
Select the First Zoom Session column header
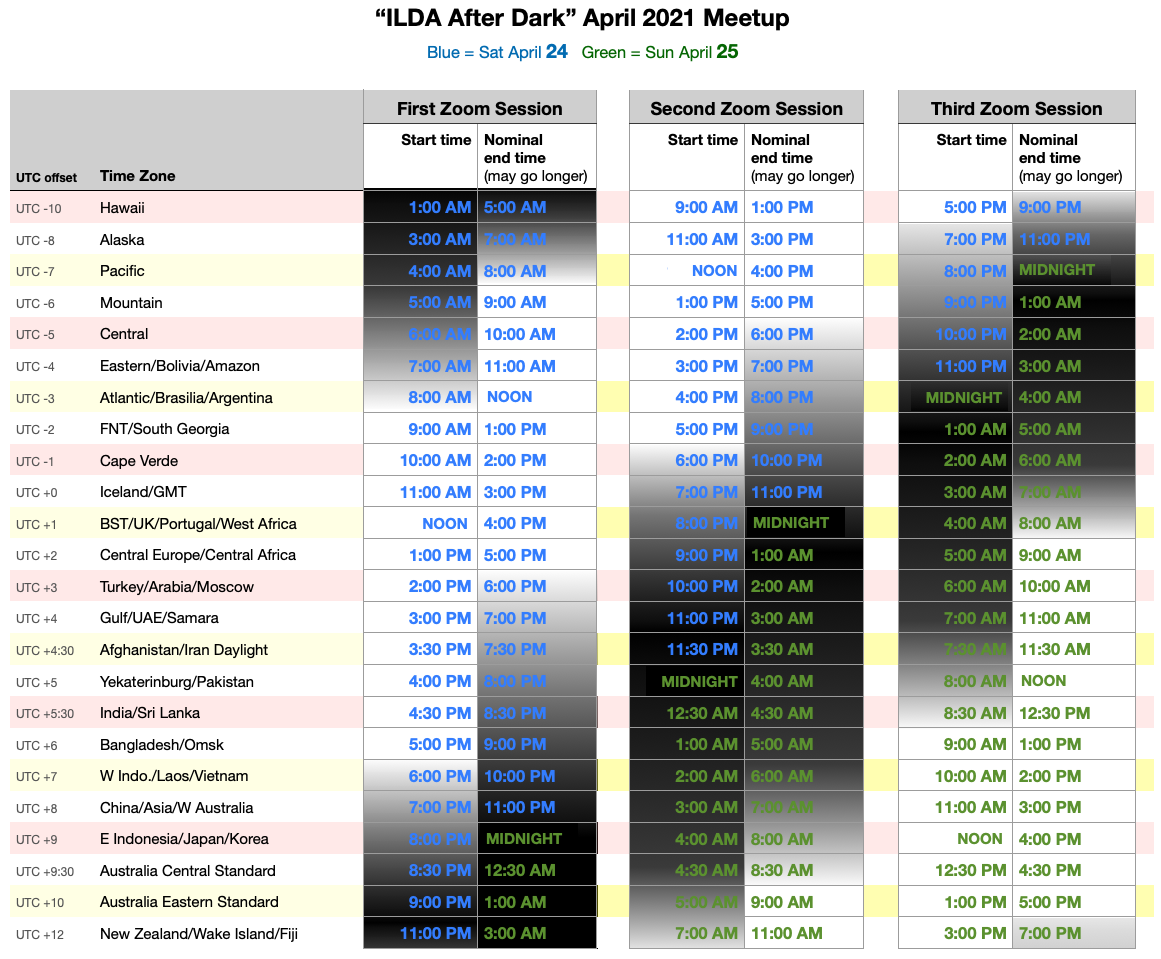[479, 109]
